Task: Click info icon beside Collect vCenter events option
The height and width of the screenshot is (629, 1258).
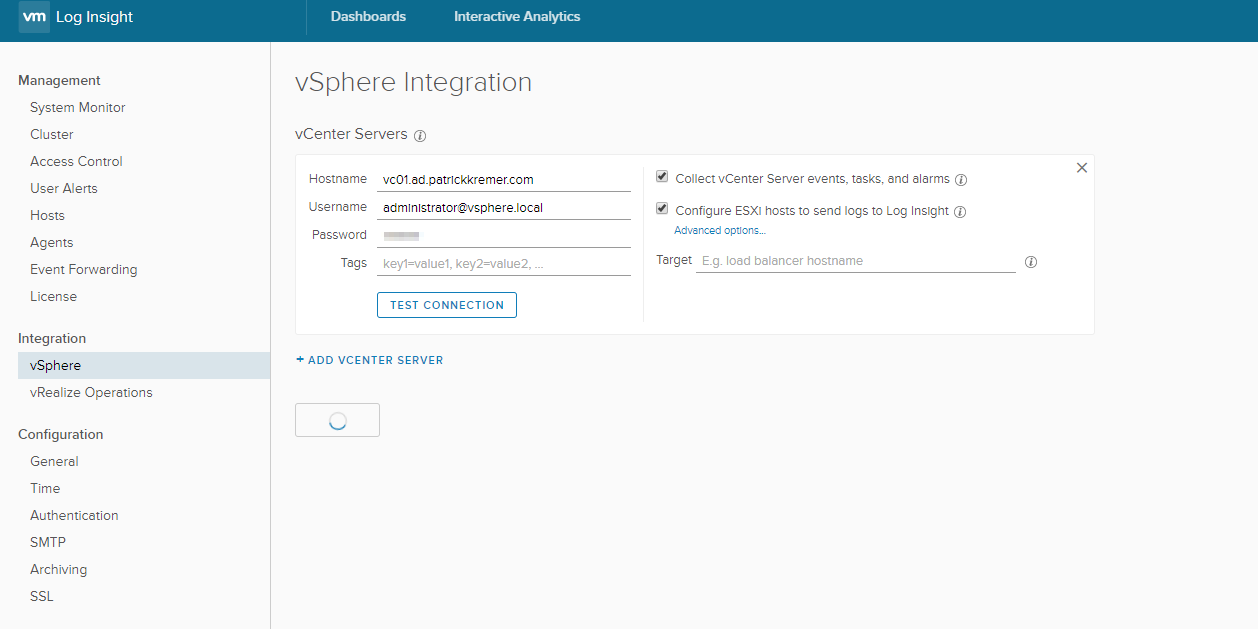Action: point(961,180)
